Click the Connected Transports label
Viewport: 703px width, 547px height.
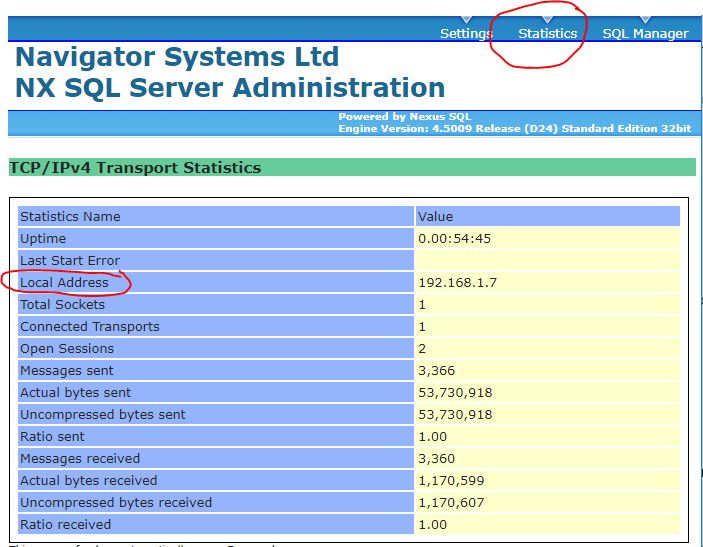[90, 326]
